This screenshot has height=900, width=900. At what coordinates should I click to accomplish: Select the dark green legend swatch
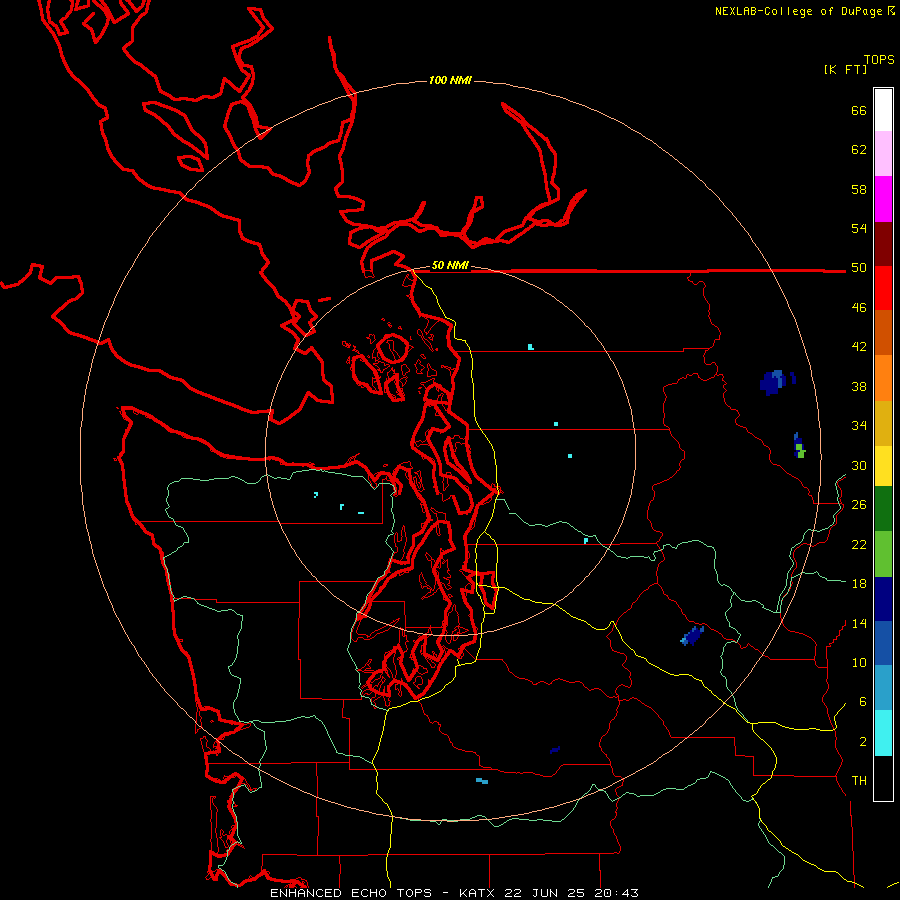(883, 508)
